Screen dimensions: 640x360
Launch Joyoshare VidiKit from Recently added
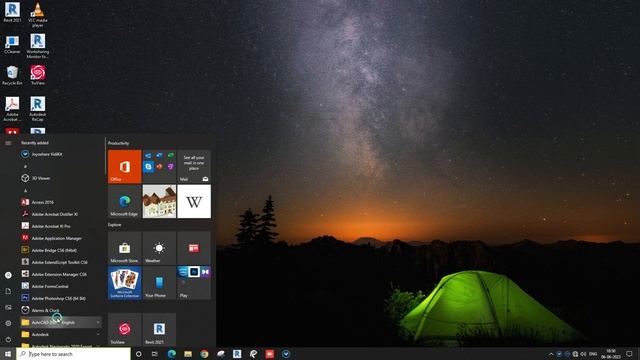click(x=60, y=154)
